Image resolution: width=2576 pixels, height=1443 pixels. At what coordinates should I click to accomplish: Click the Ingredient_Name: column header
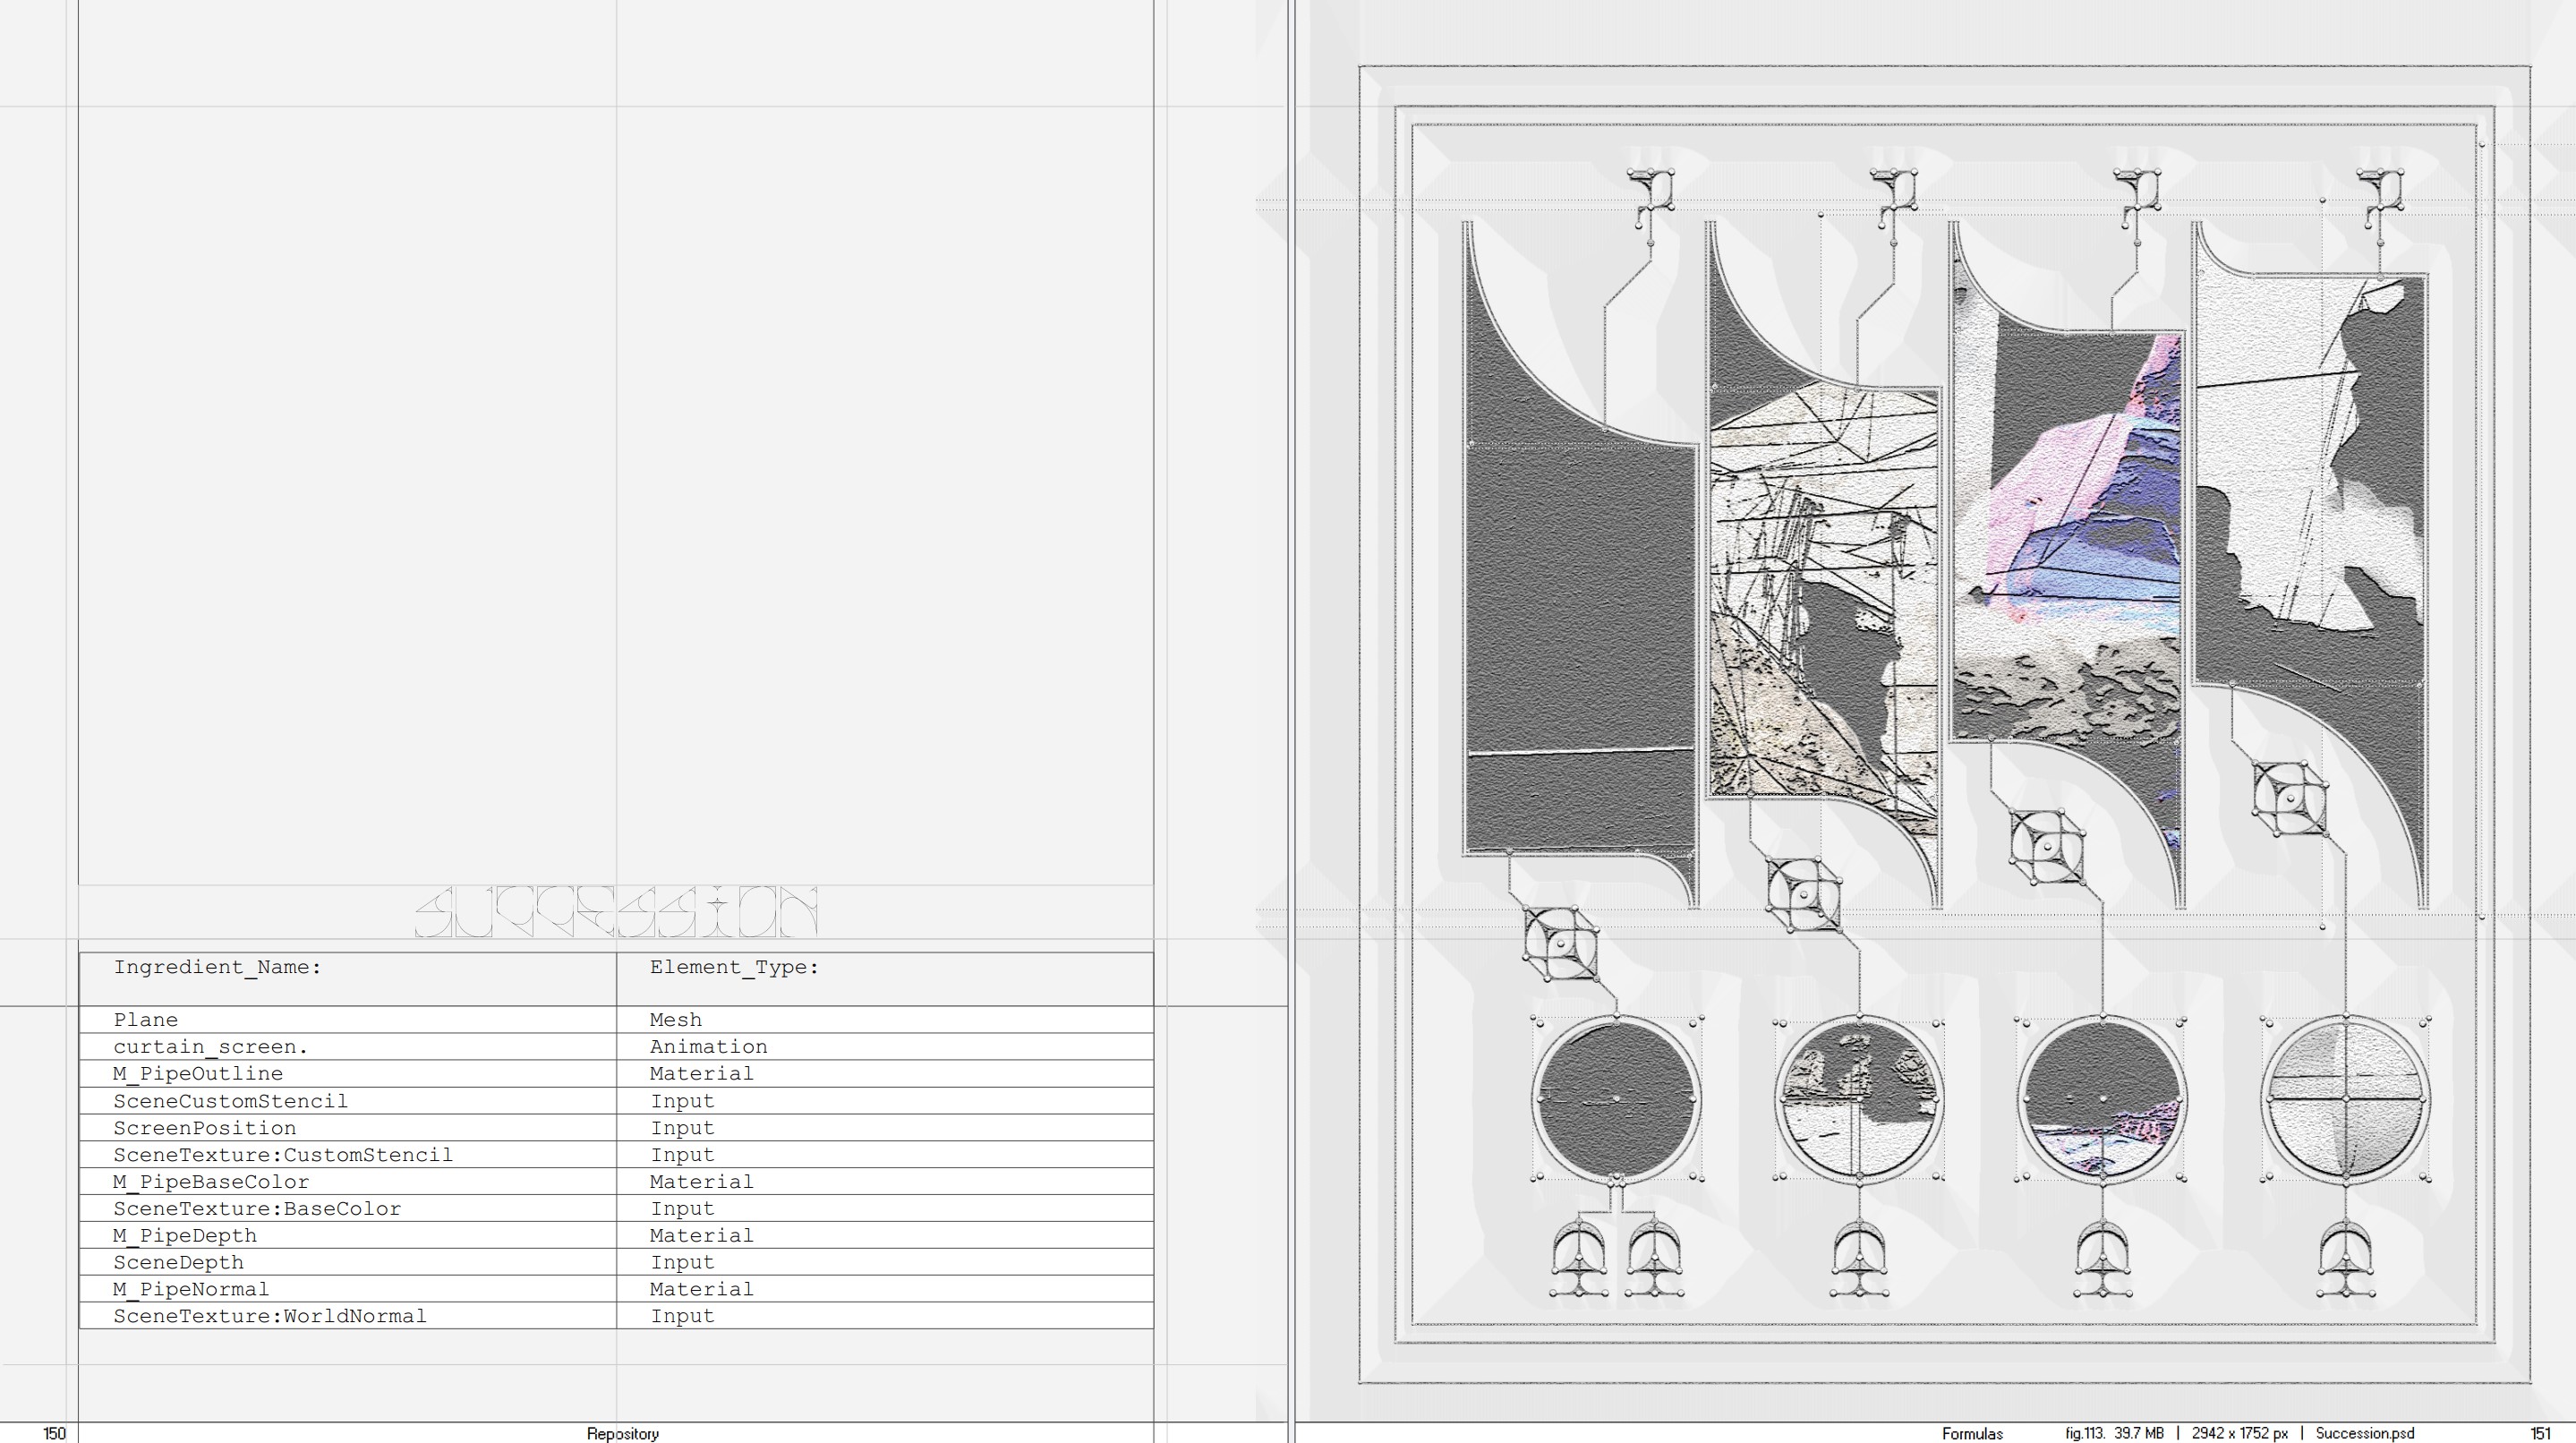217,967
